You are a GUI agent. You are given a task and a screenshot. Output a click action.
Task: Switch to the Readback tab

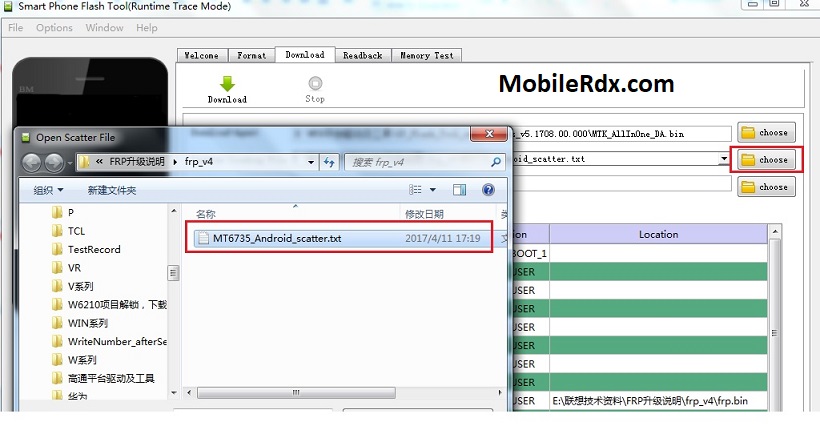pos(363,55)
